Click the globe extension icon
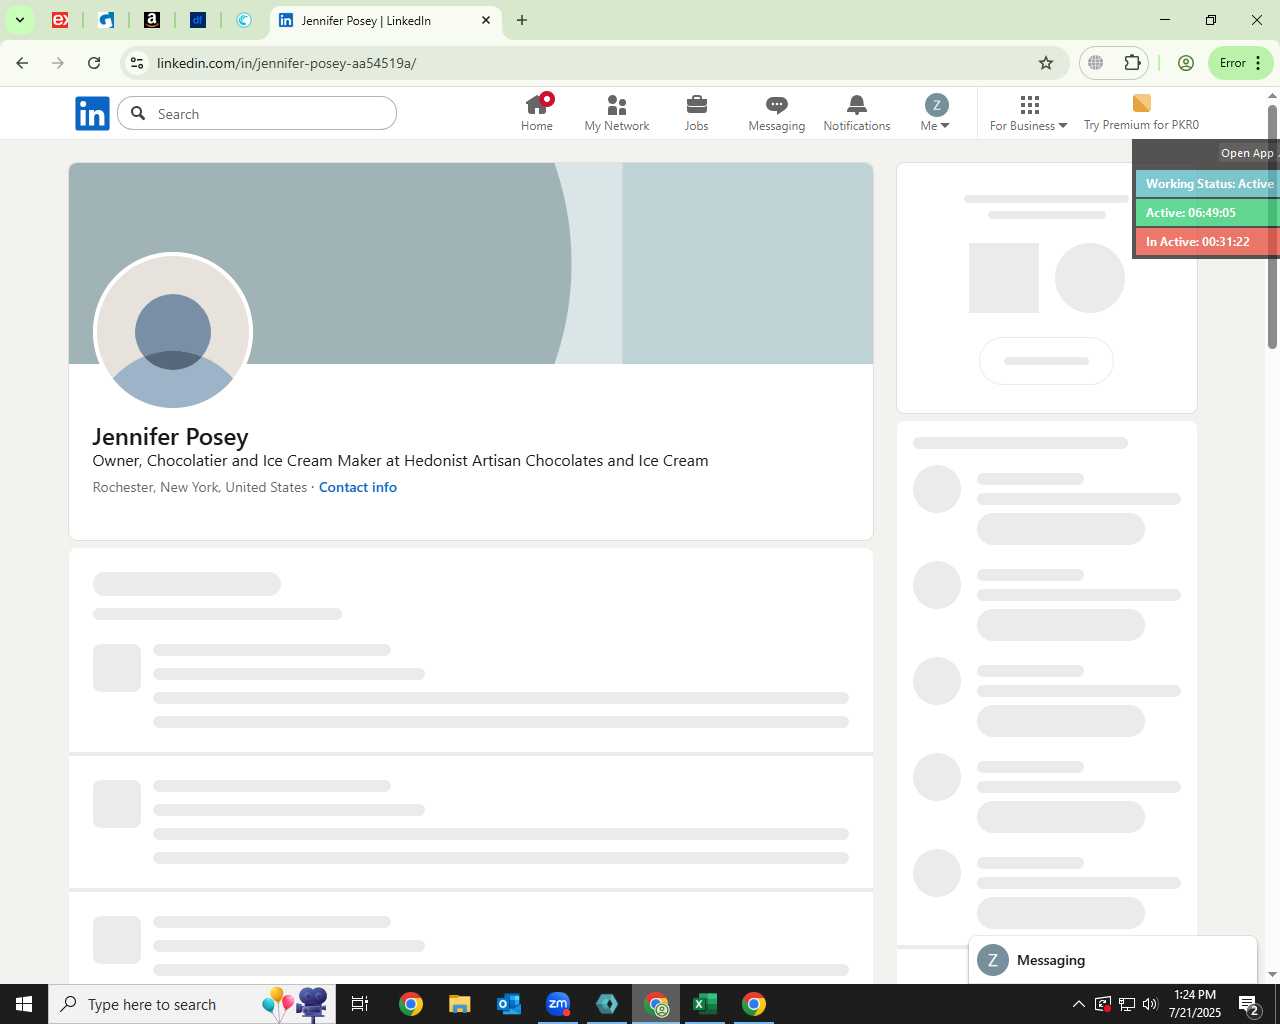The image size is (1280, 1024). tap(1096, 63)
